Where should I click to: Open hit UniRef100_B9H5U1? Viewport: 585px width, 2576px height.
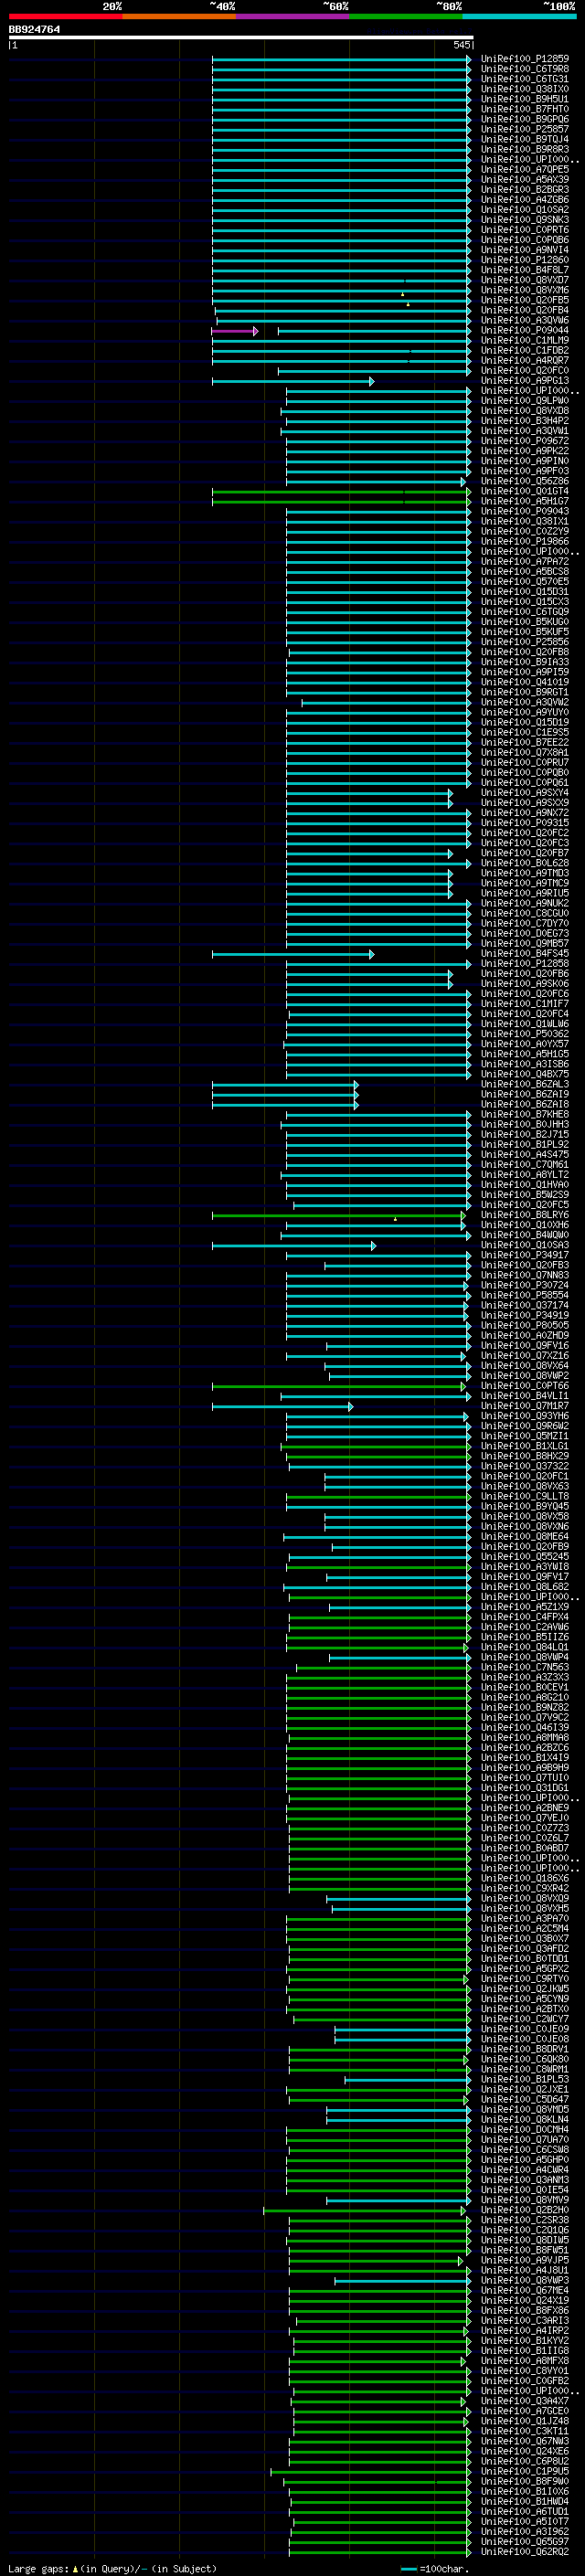point(525,99)
